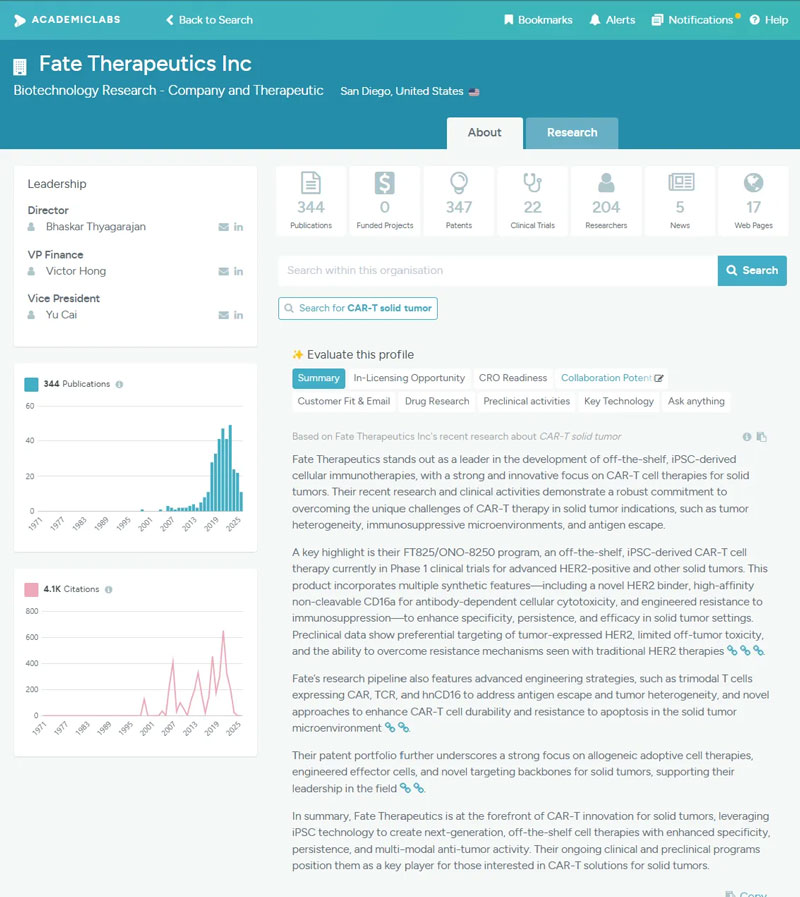Open the 22 Clinical Trials card
The width and height of the screenshot is (800, 897).
(532, 201)
